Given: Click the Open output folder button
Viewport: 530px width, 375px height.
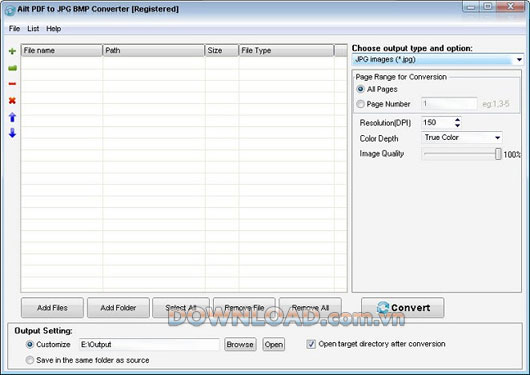Looking at the screenshot, I should (x=274, y=344).
